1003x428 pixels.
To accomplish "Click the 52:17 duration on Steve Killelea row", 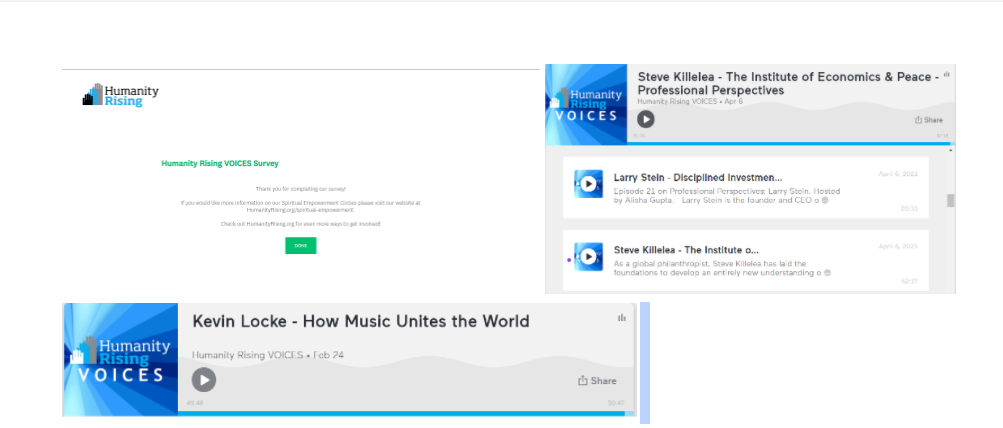I will 909,280.
